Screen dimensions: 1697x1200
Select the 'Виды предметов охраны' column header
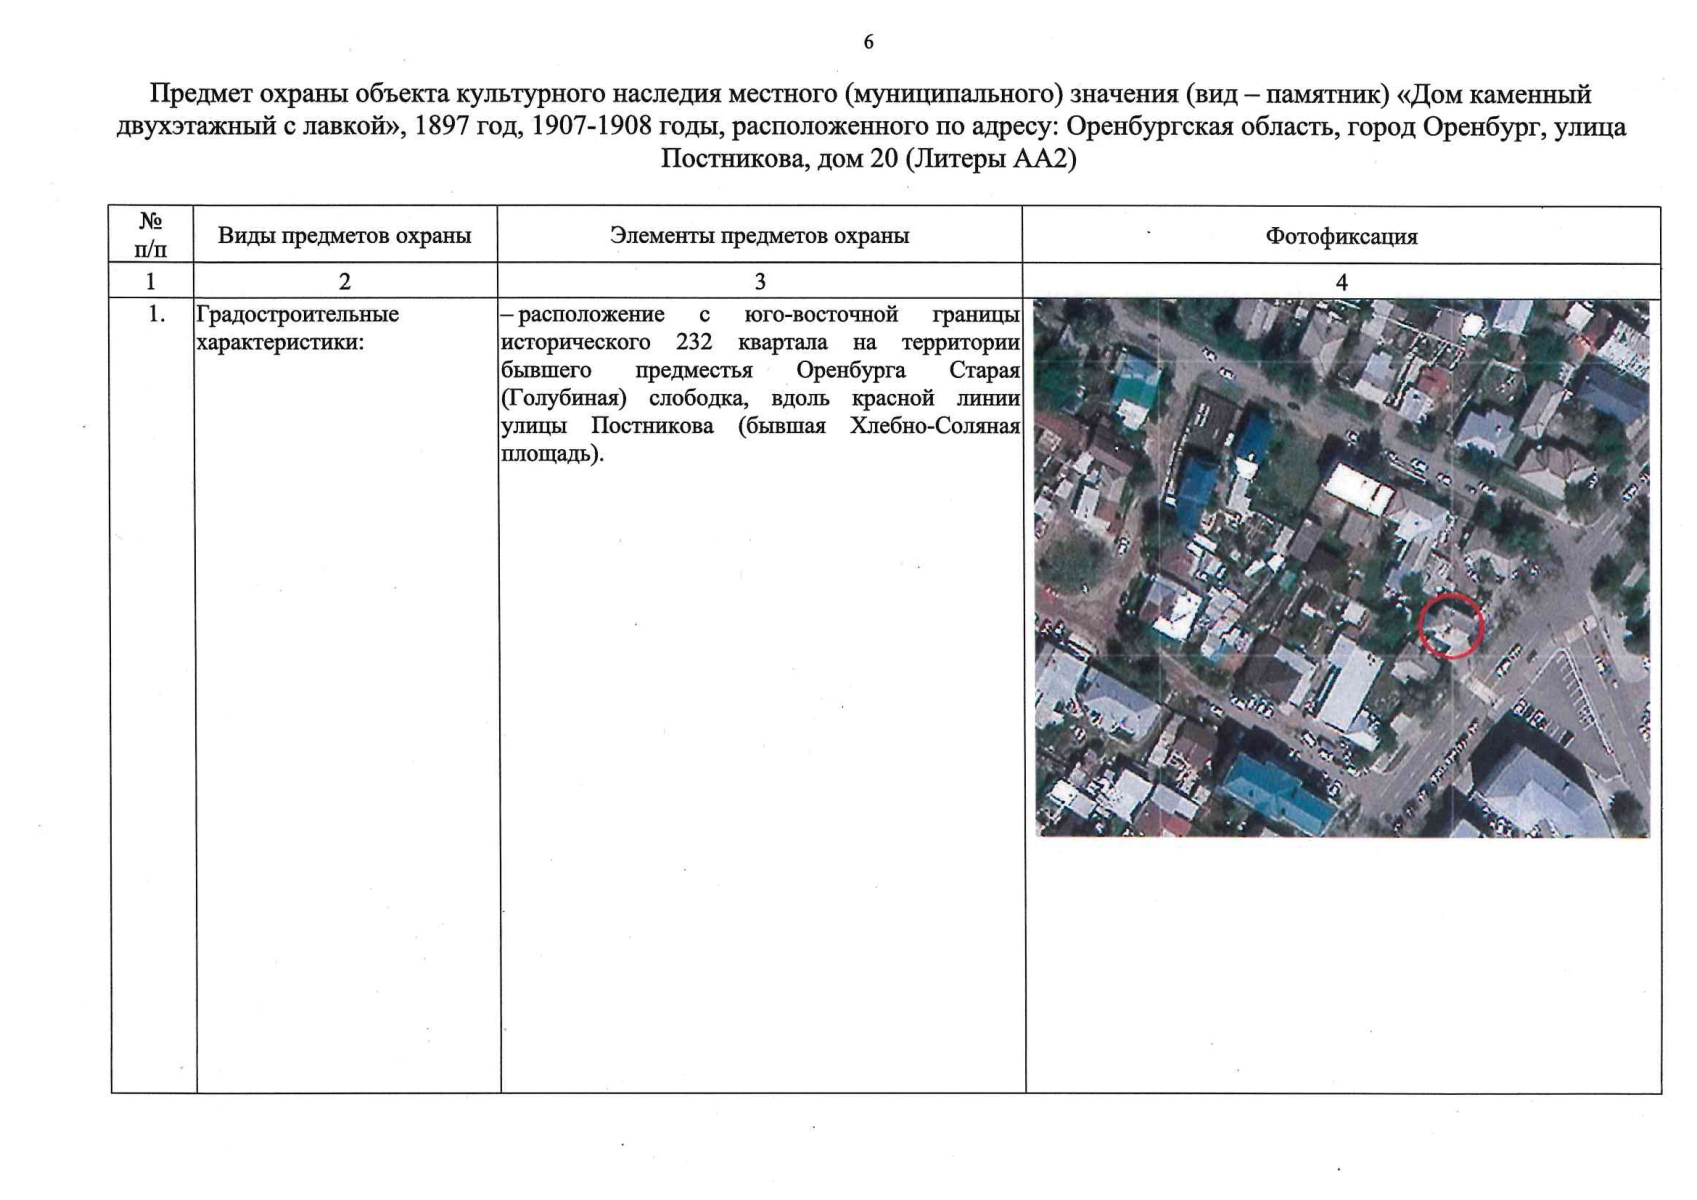(345, 236)
